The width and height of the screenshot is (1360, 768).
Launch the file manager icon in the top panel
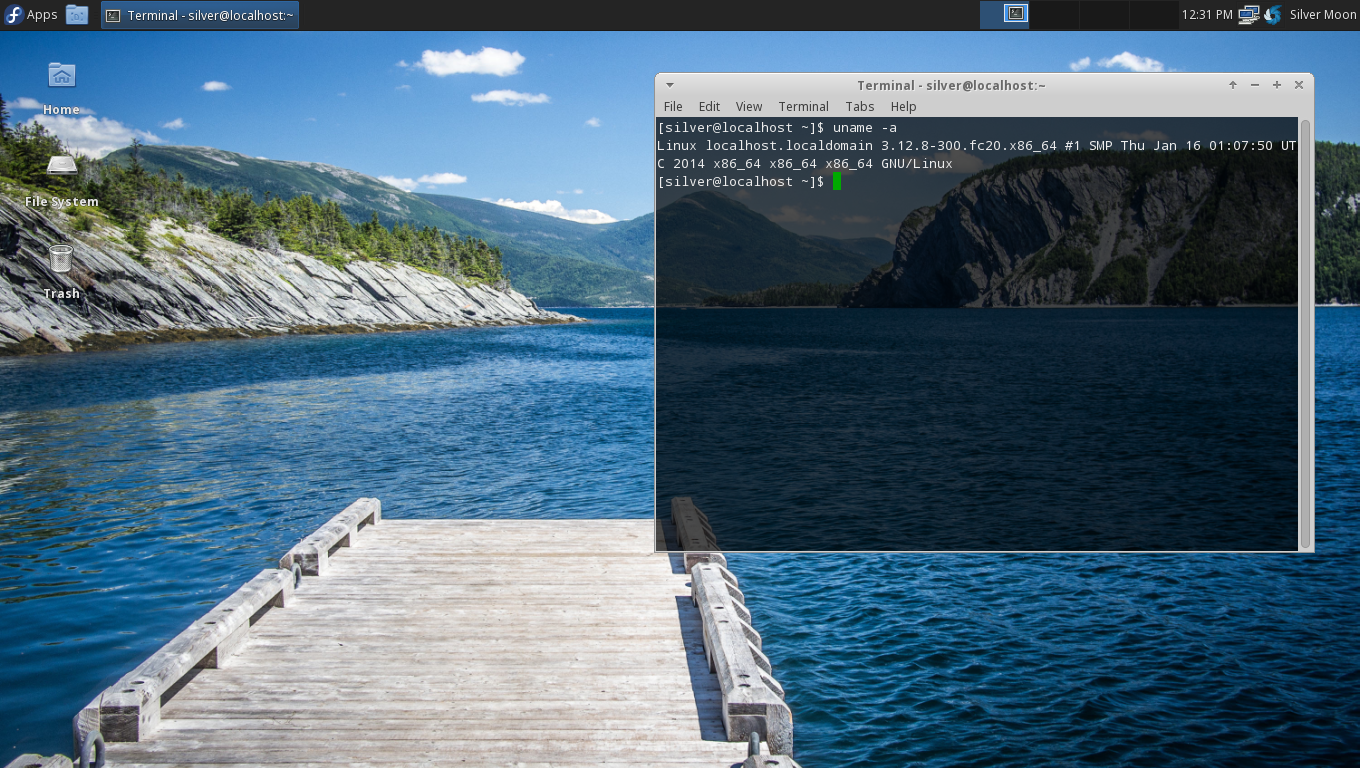pos(77,14)
